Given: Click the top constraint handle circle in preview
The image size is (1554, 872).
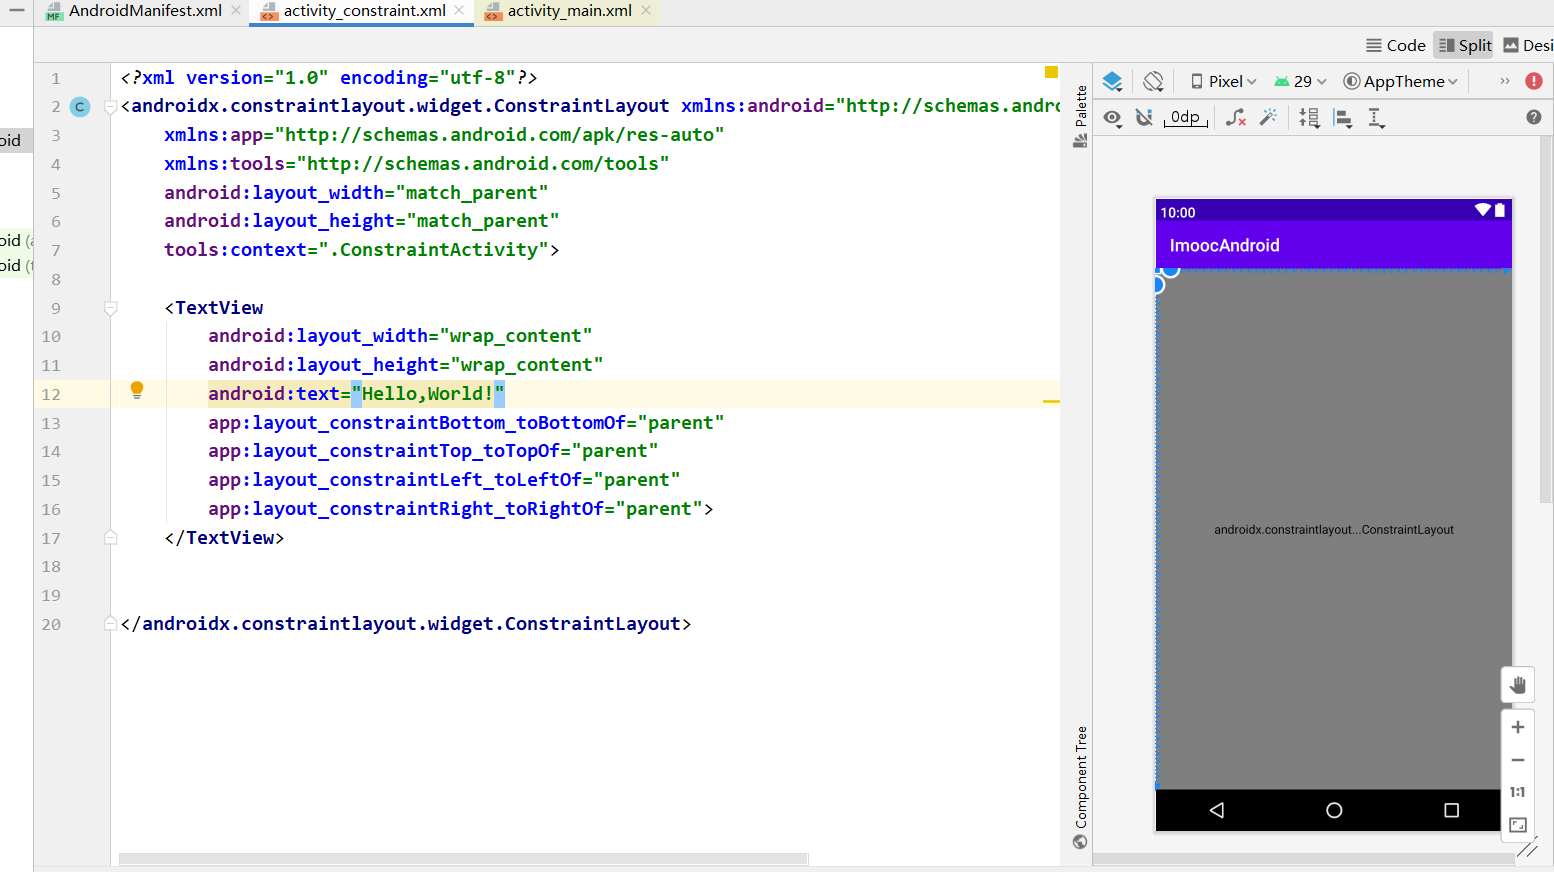Looking at the screenshot, I should (1171, 270).
